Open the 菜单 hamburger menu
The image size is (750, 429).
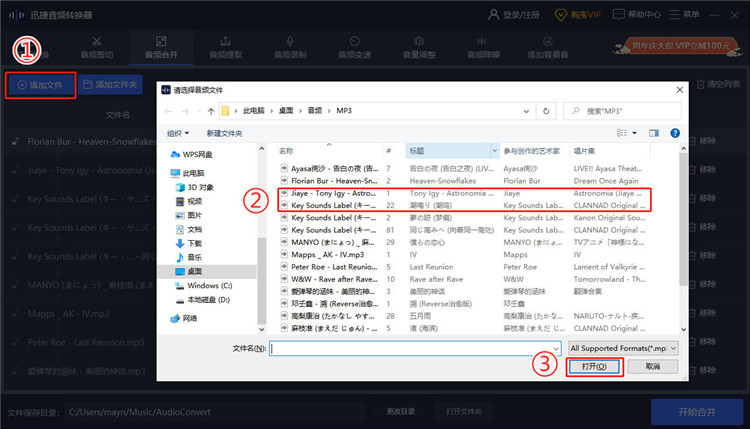684,15
